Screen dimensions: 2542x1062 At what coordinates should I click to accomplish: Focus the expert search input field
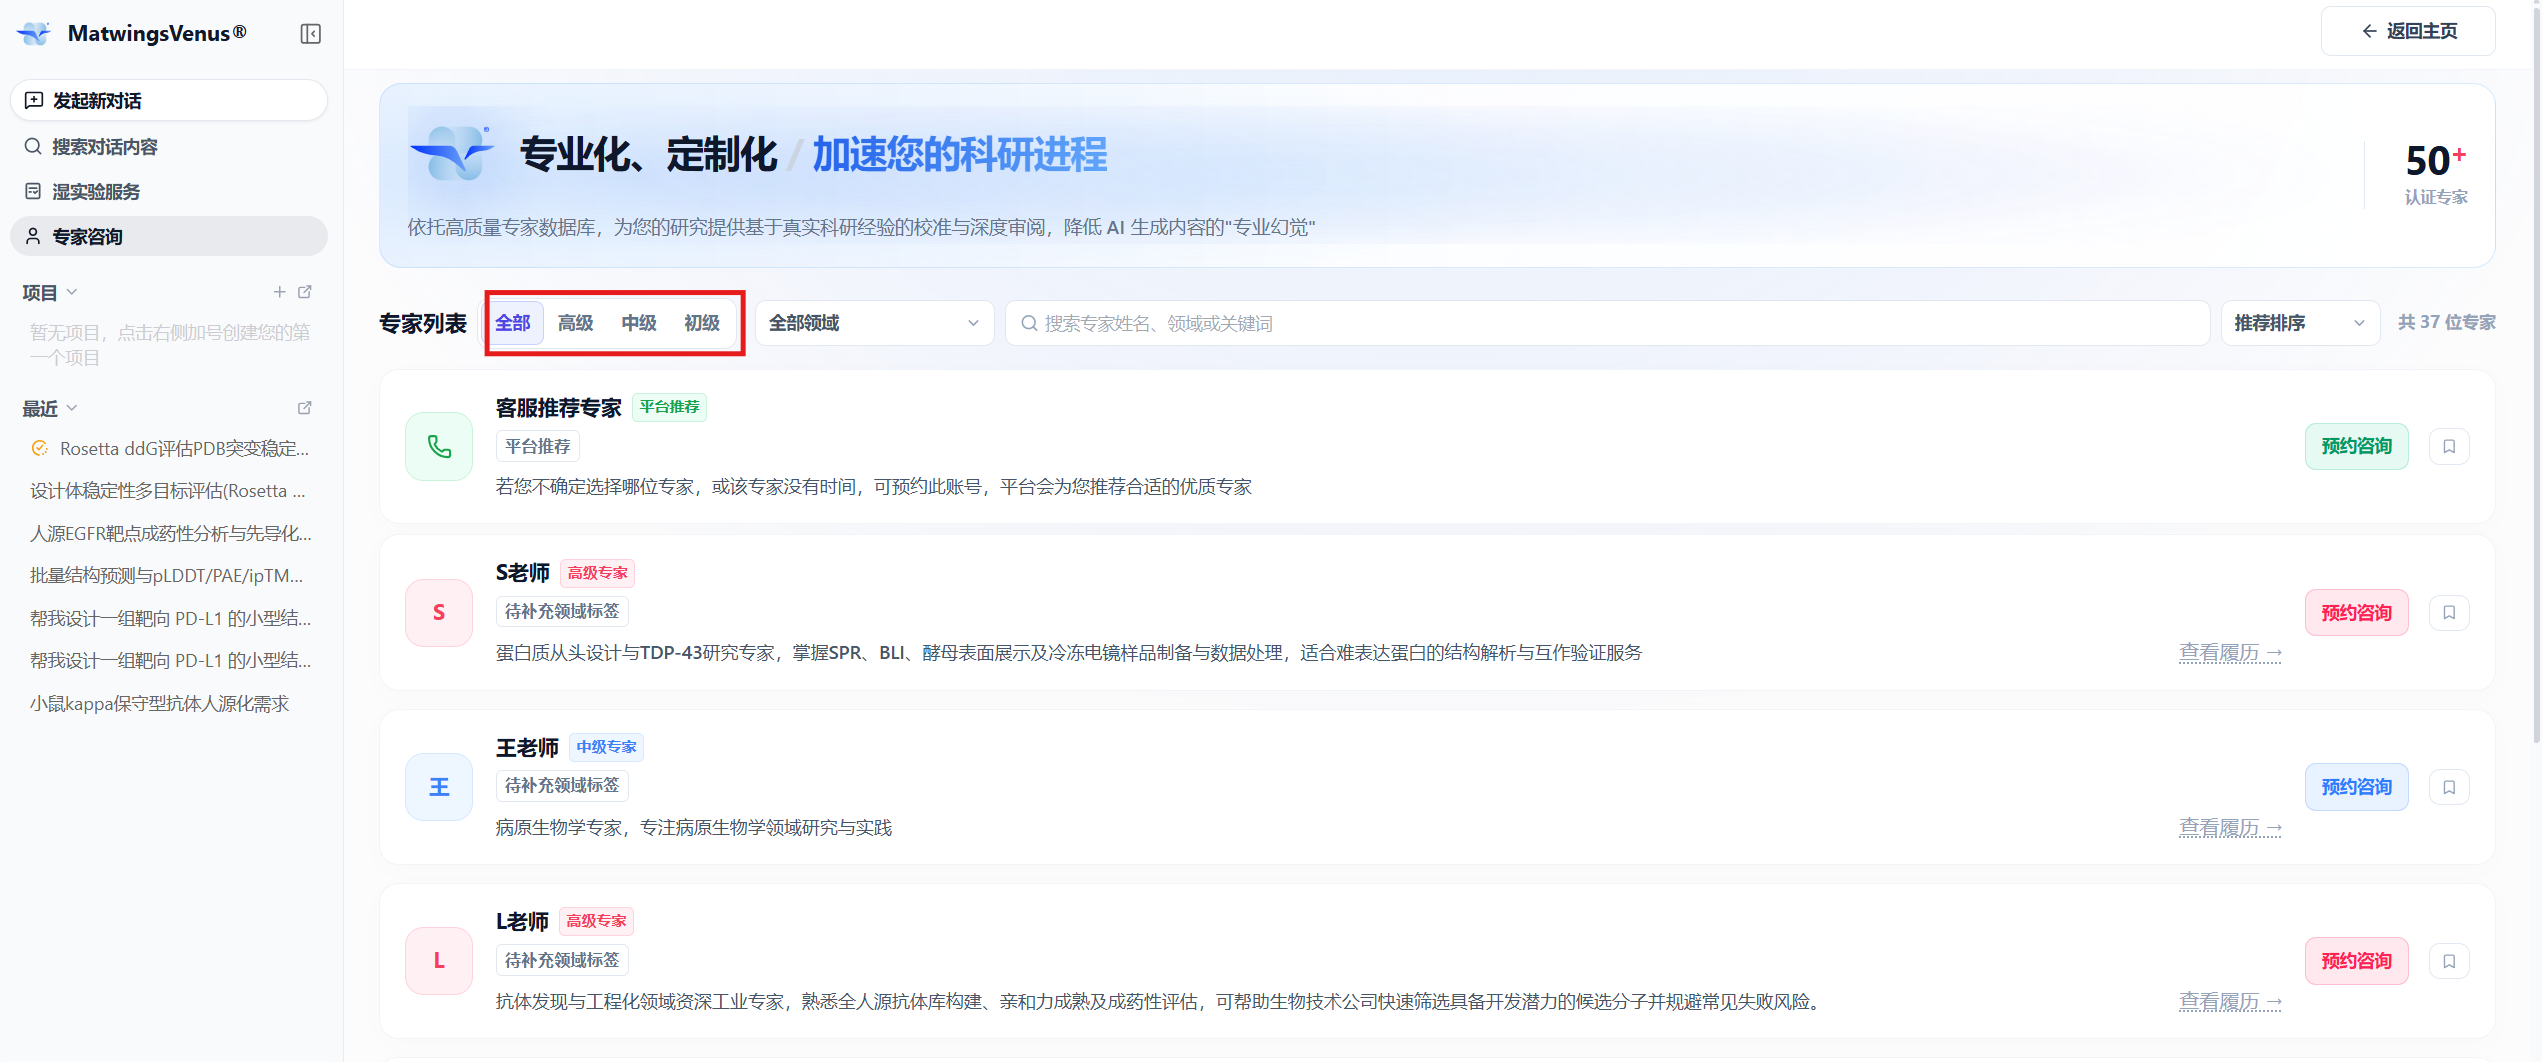click(1607, 323)
